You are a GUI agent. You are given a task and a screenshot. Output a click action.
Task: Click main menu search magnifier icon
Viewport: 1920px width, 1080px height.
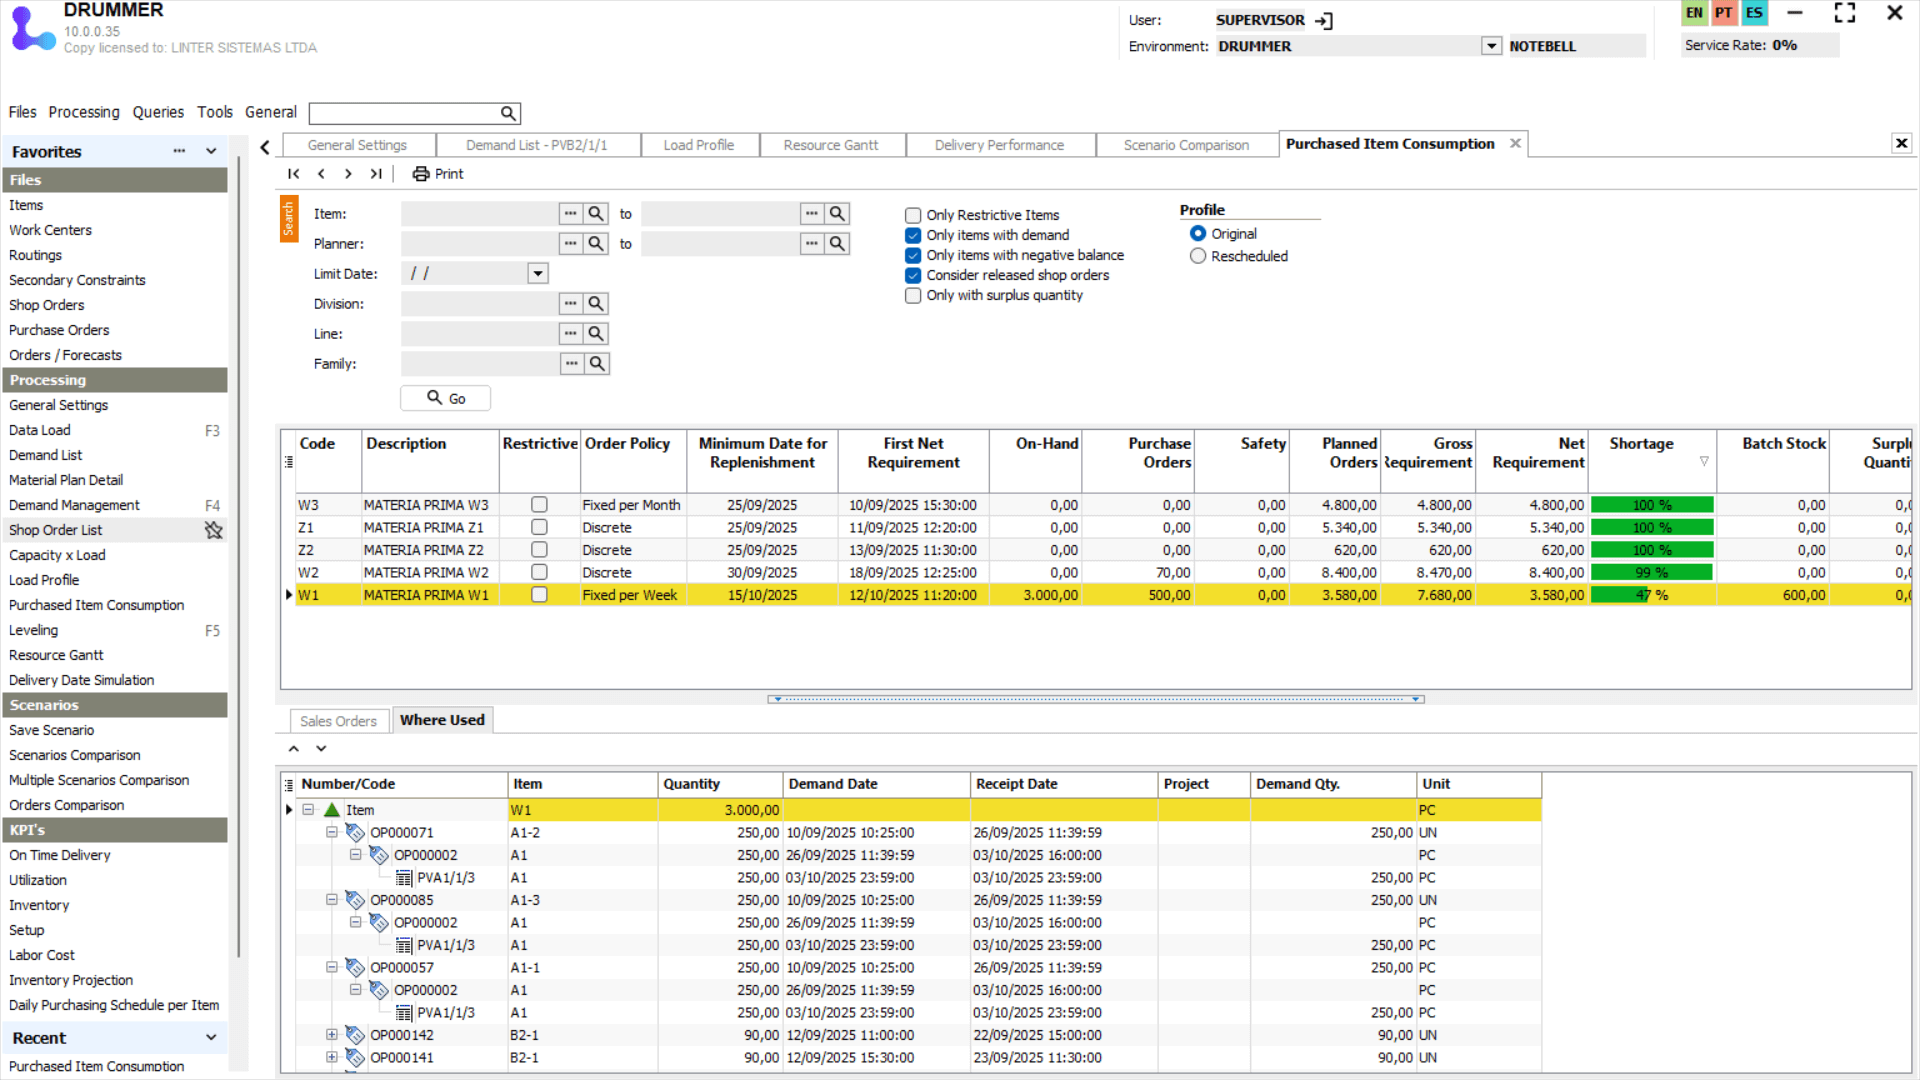point(508,113)
